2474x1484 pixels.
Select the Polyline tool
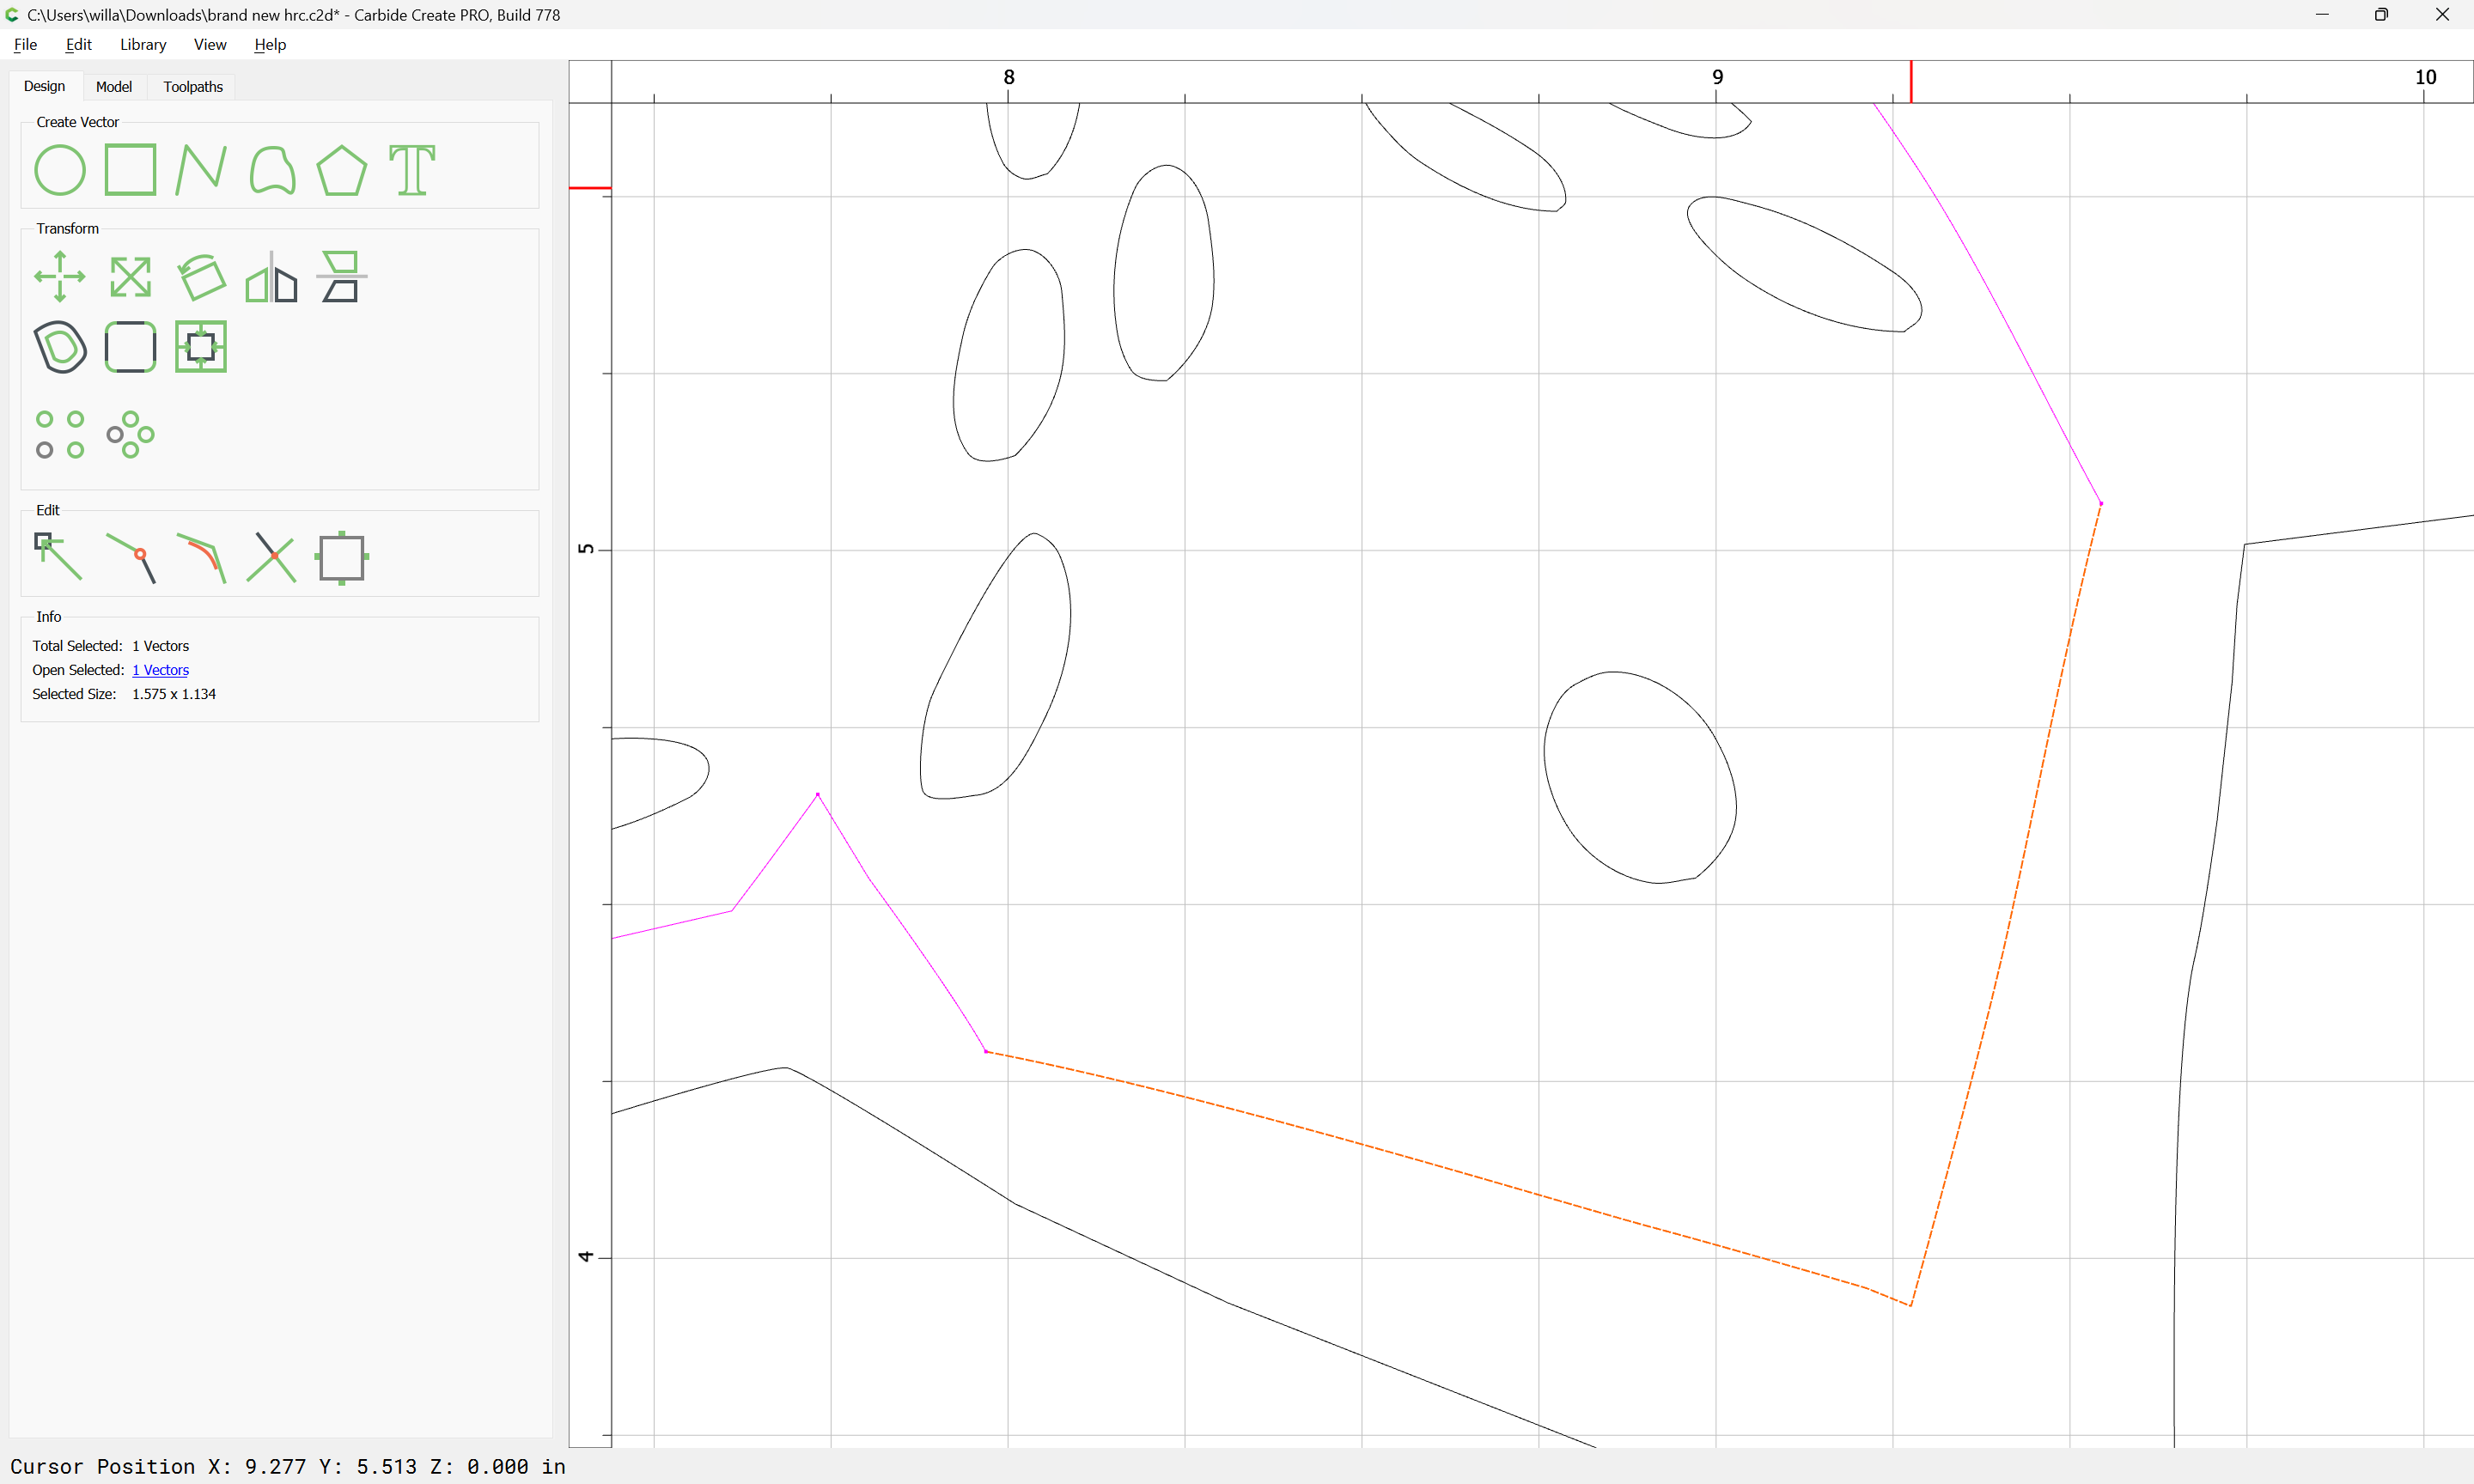pos(201,170)
